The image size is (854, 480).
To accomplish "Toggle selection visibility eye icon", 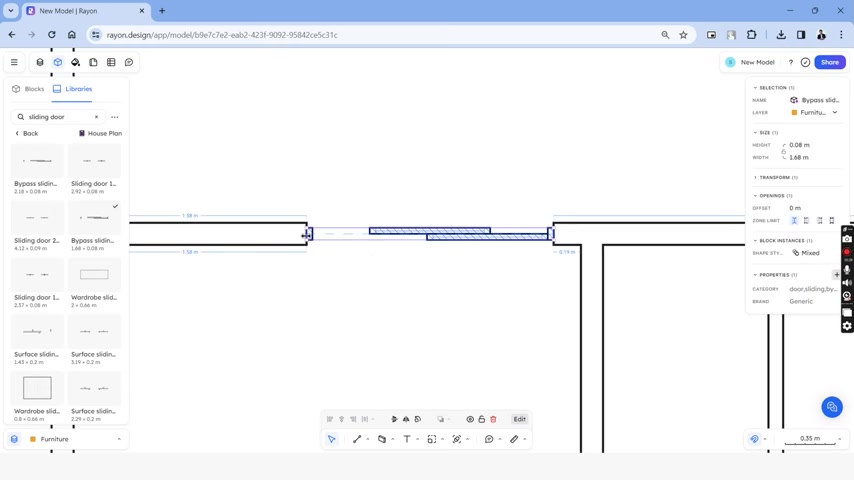I will point(470,419).
